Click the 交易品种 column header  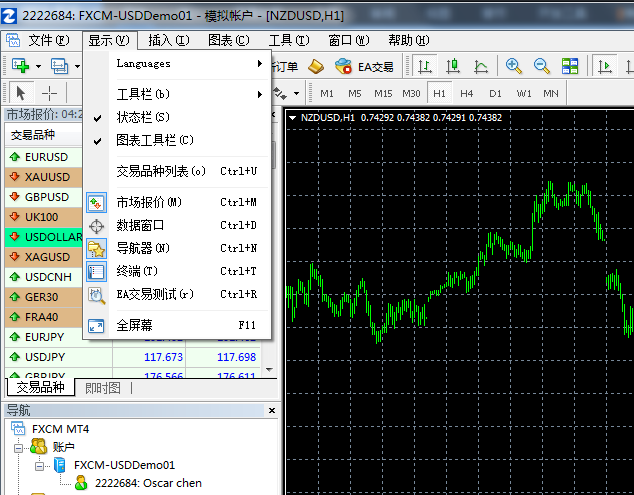pos(44,135)
